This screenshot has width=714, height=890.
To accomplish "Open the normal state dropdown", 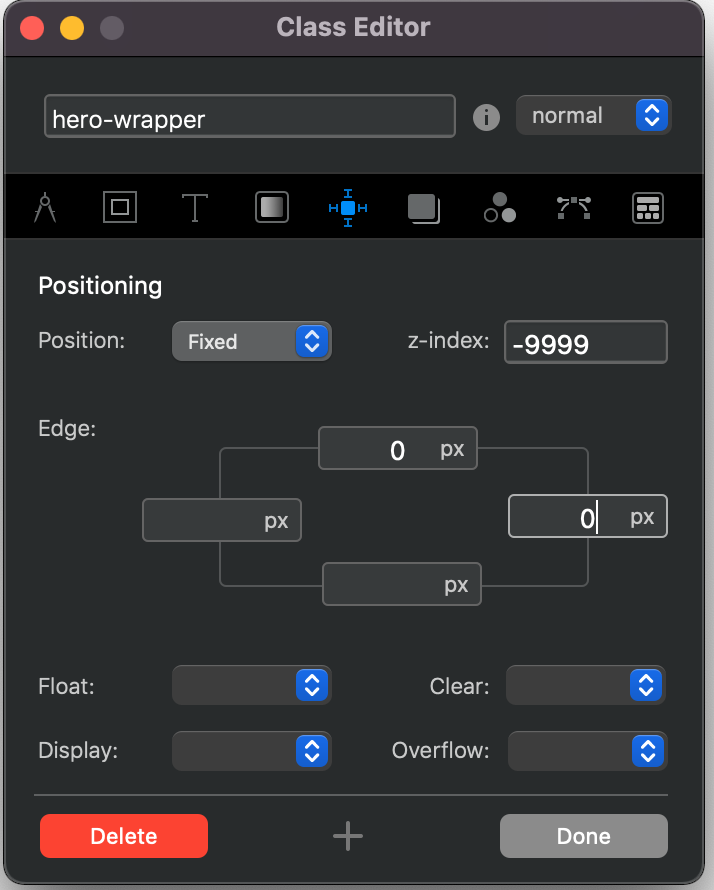I will coord(593,116).
